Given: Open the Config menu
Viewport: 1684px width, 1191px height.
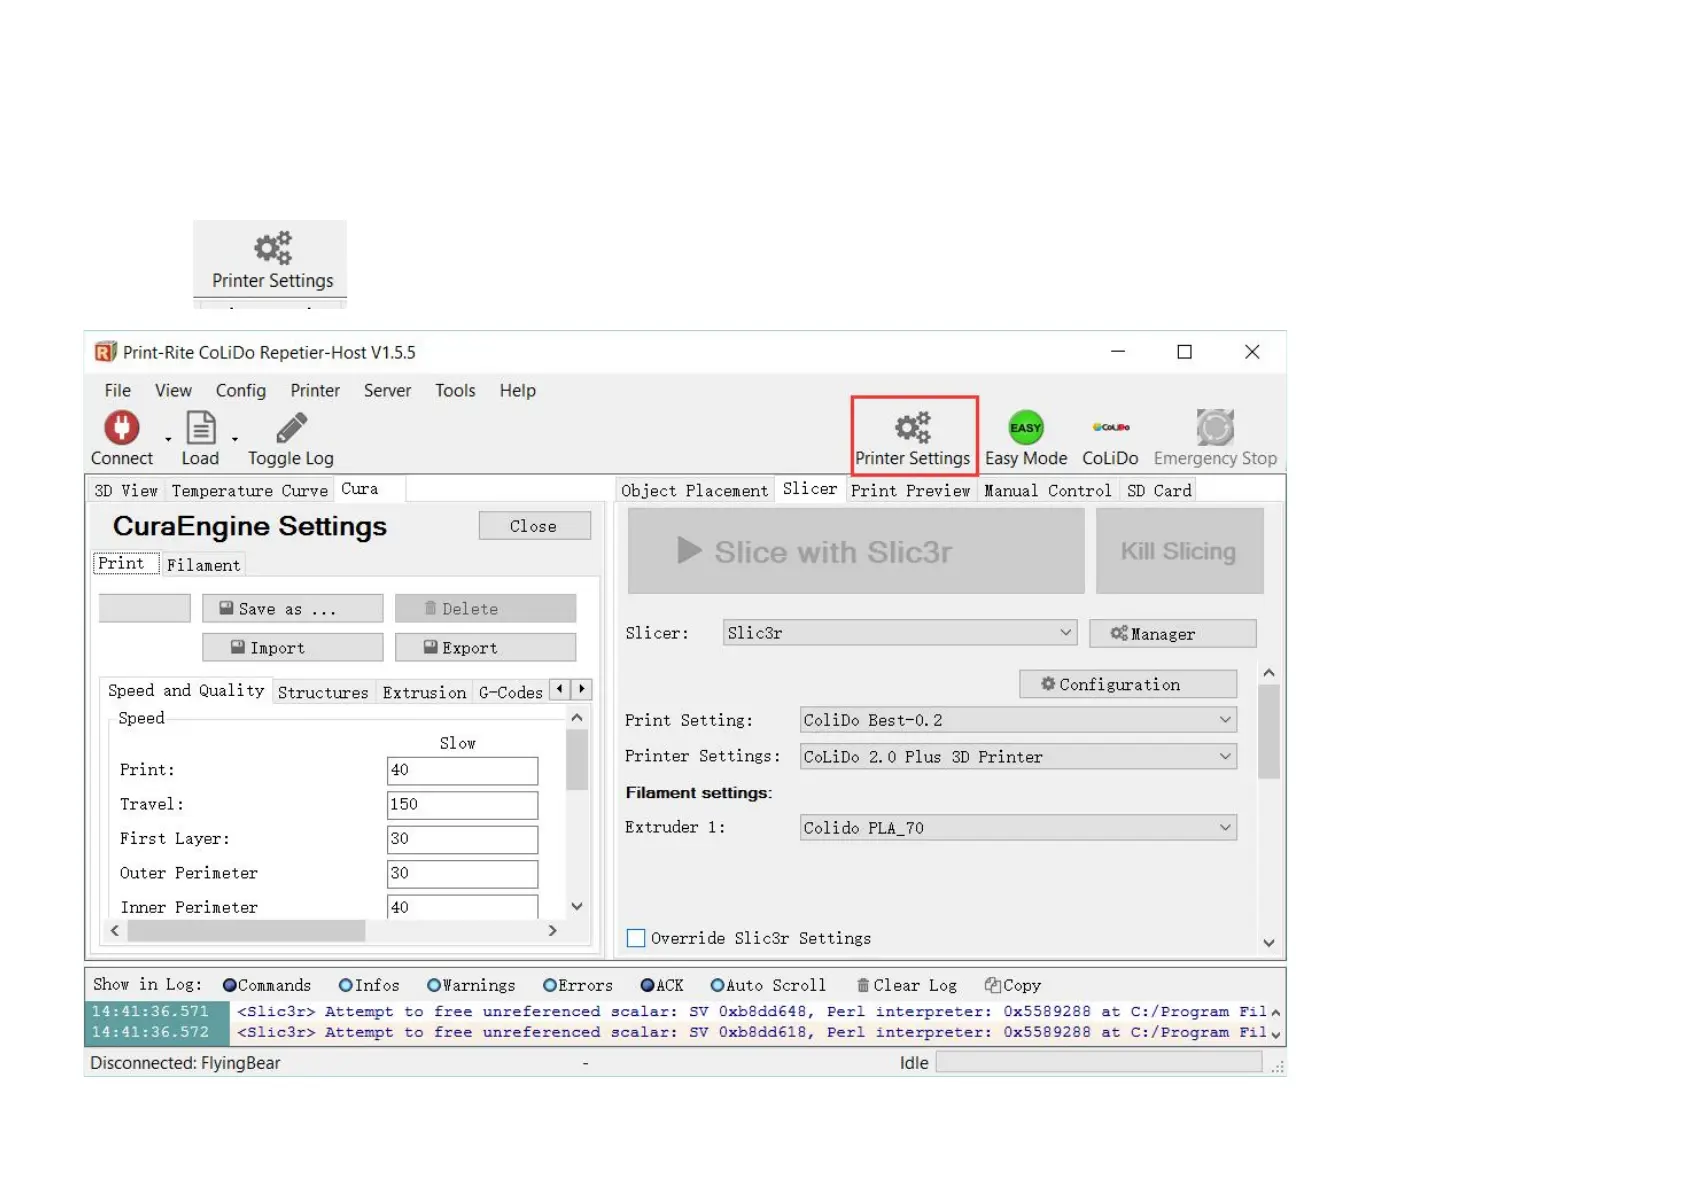Looking at the screenshot, I should [240, 391].
